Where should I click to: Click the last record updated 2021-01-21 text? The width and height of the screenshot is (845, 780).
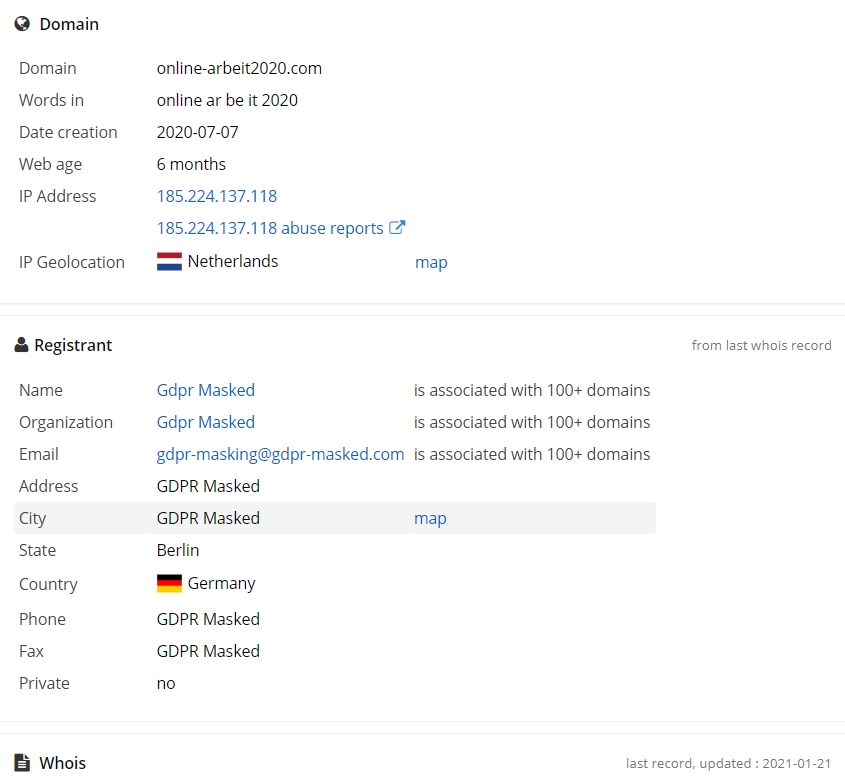tap(728, 763)
